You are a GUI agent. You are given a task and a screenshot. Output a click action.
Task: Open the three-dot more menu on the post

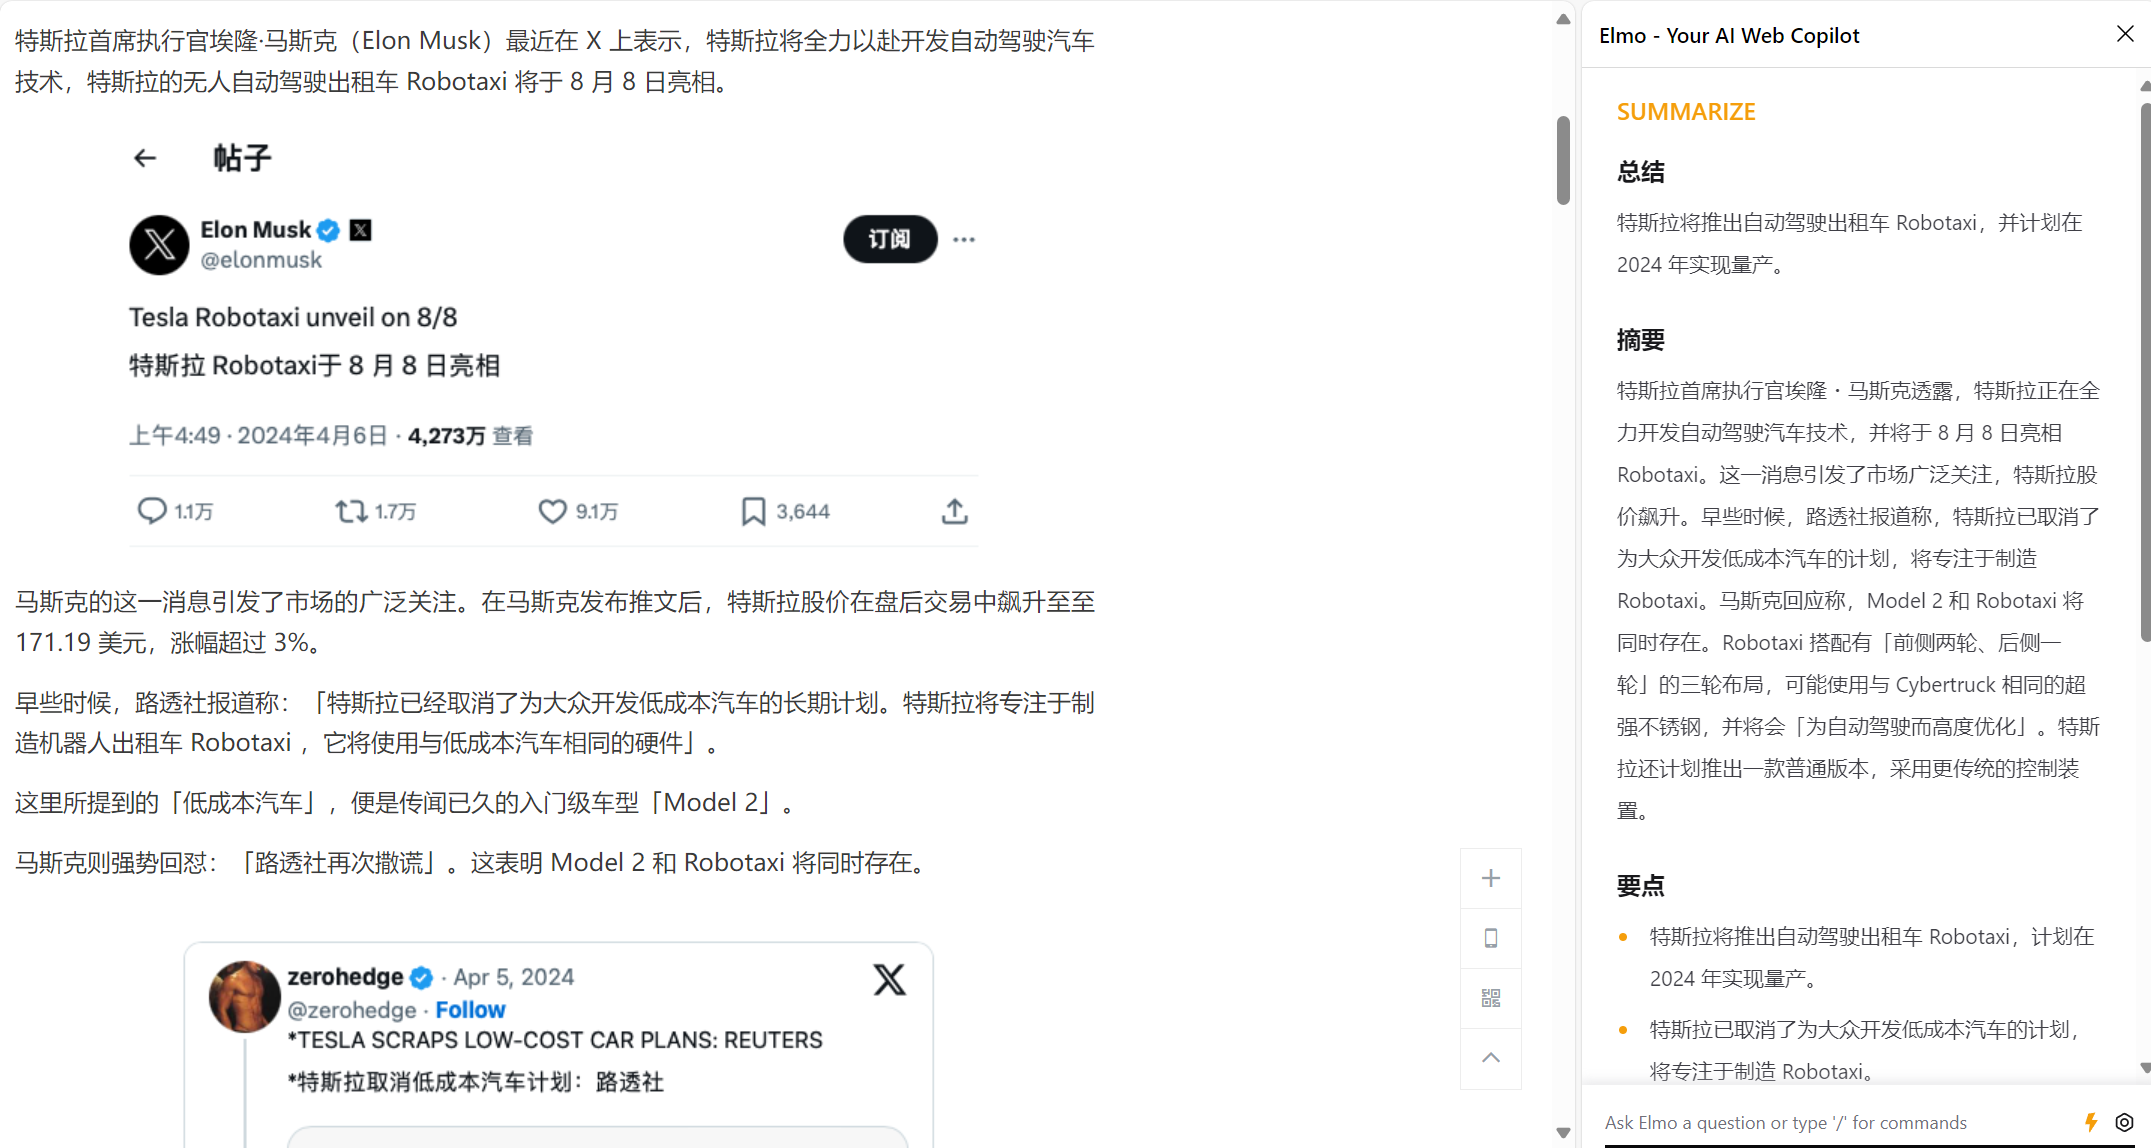964,239
